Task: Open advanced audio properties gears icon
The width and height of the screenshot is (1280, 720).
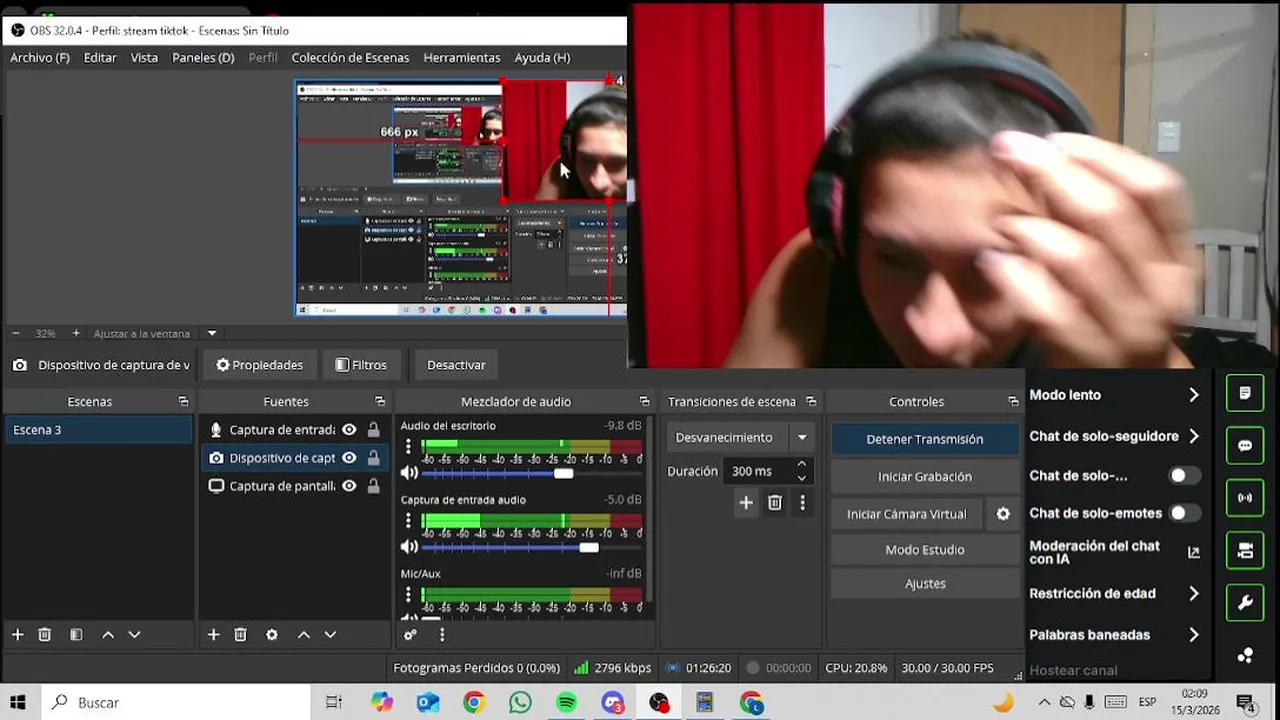Action: pyautogui.click(x=410, y=635)
